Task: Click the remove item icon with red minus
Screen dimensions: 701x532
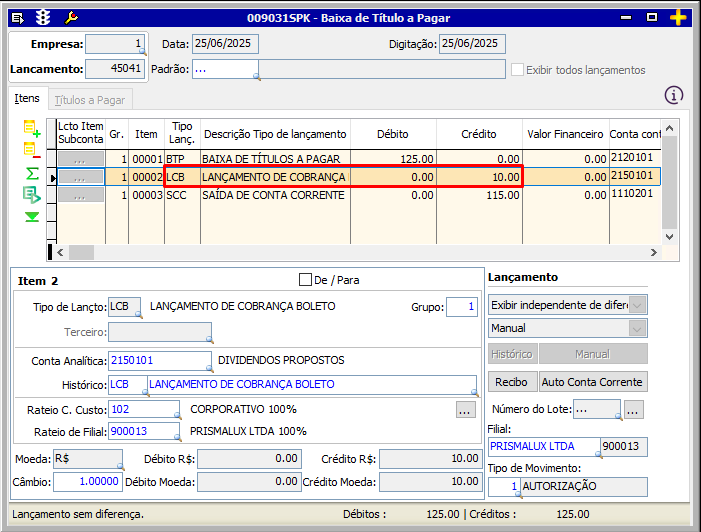Action: pos(31,150)
